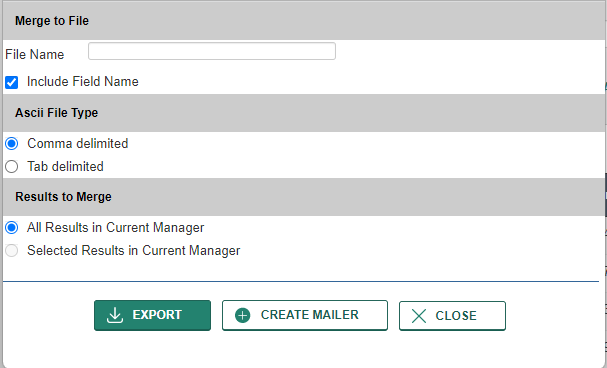This screenshot has height=368, width=607.
Task: Click the download arrow icon on Export
Action: [115, 315]
